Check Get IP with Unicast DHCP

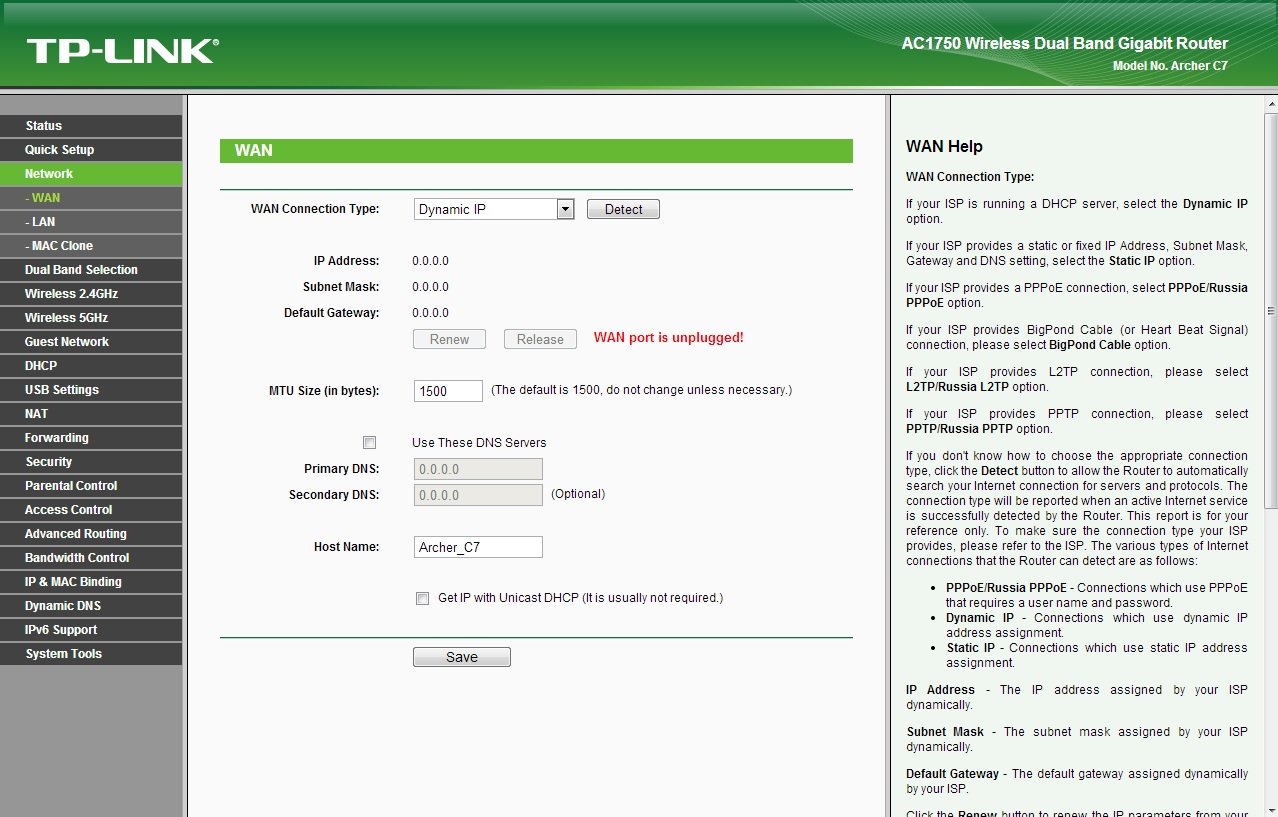[422, 598]
